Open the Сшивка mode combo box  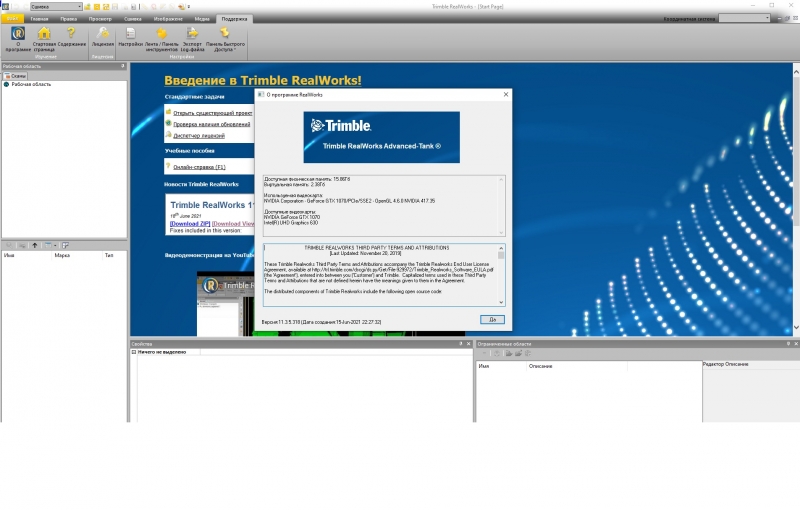(x=56, y=7)
